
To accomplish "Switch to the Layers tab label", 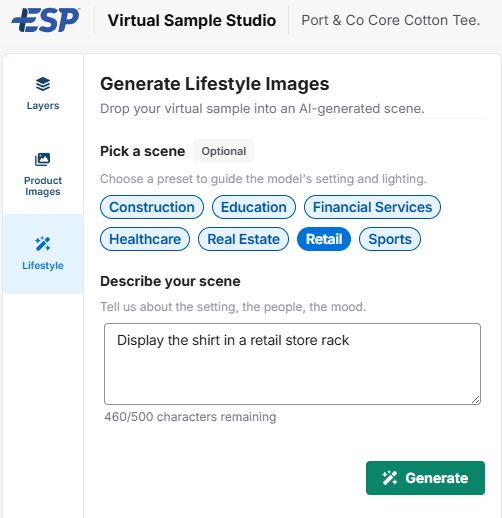I will click(x=43, y=106).
